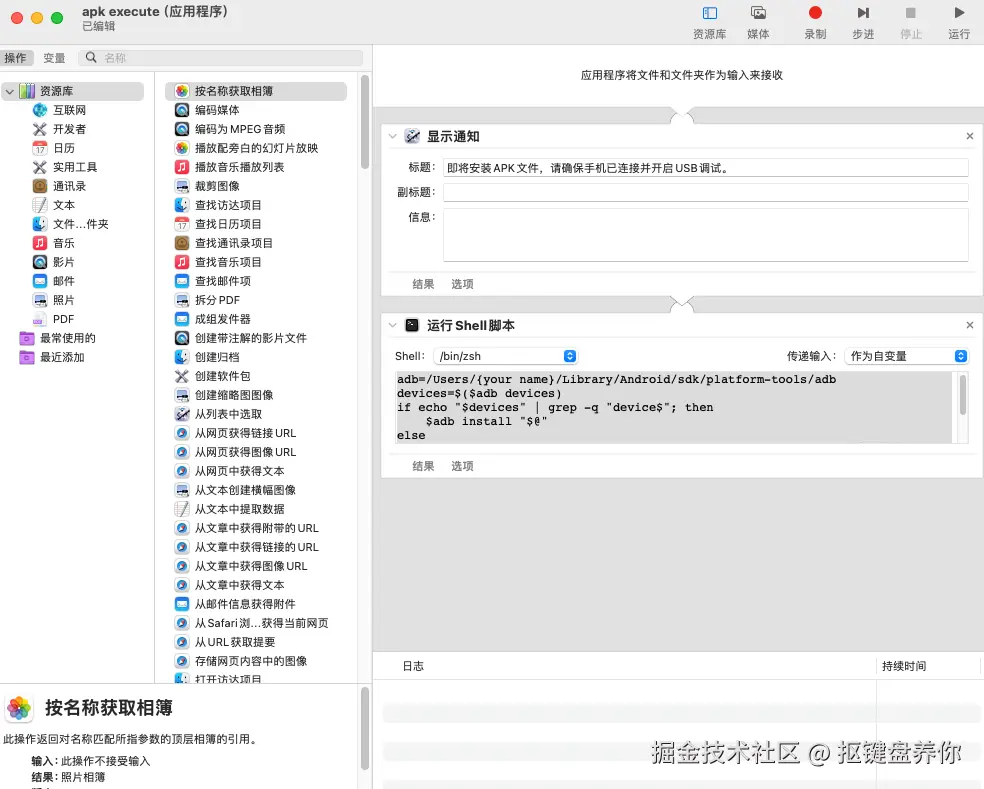The height and width of the screenshot is (789, 984).
Task: Toggle the 资源库 library panel in toolbar
Action: click(x=709, y=22)
